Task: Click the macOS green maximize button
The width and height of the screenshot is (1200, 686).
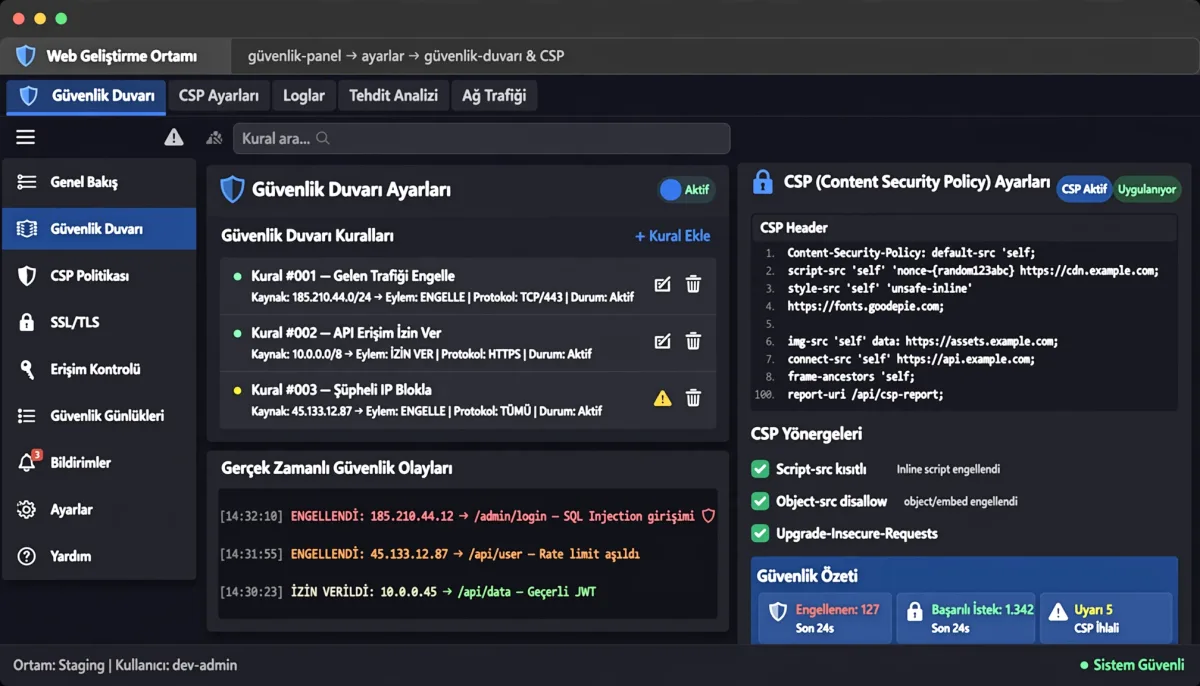Action: (61, 19)
